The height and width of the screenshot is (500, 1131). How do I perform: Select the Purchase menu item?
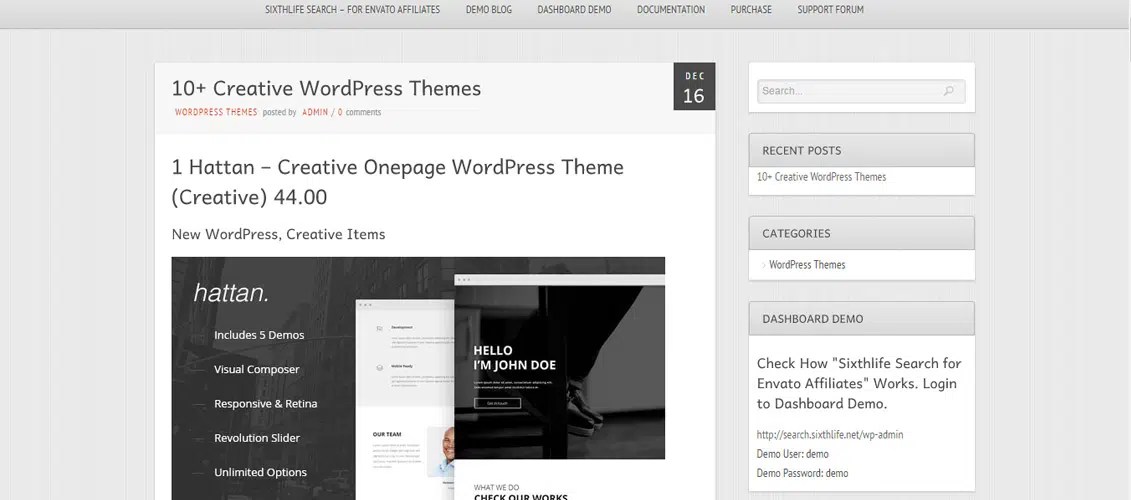[751, 9]
